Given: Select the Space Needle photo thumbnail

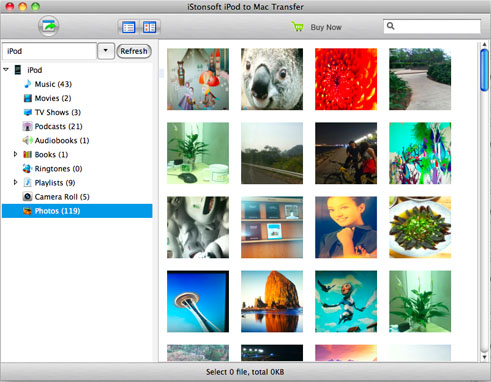Looking at the screenshot, I should click(198, 301).
